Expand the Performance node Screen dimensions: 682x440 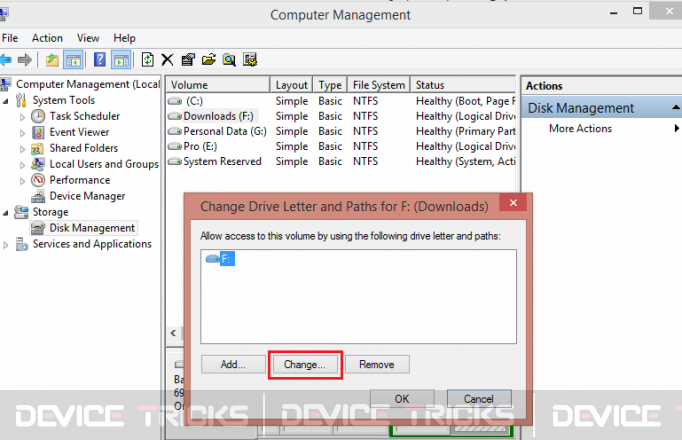tap(22, 181)
